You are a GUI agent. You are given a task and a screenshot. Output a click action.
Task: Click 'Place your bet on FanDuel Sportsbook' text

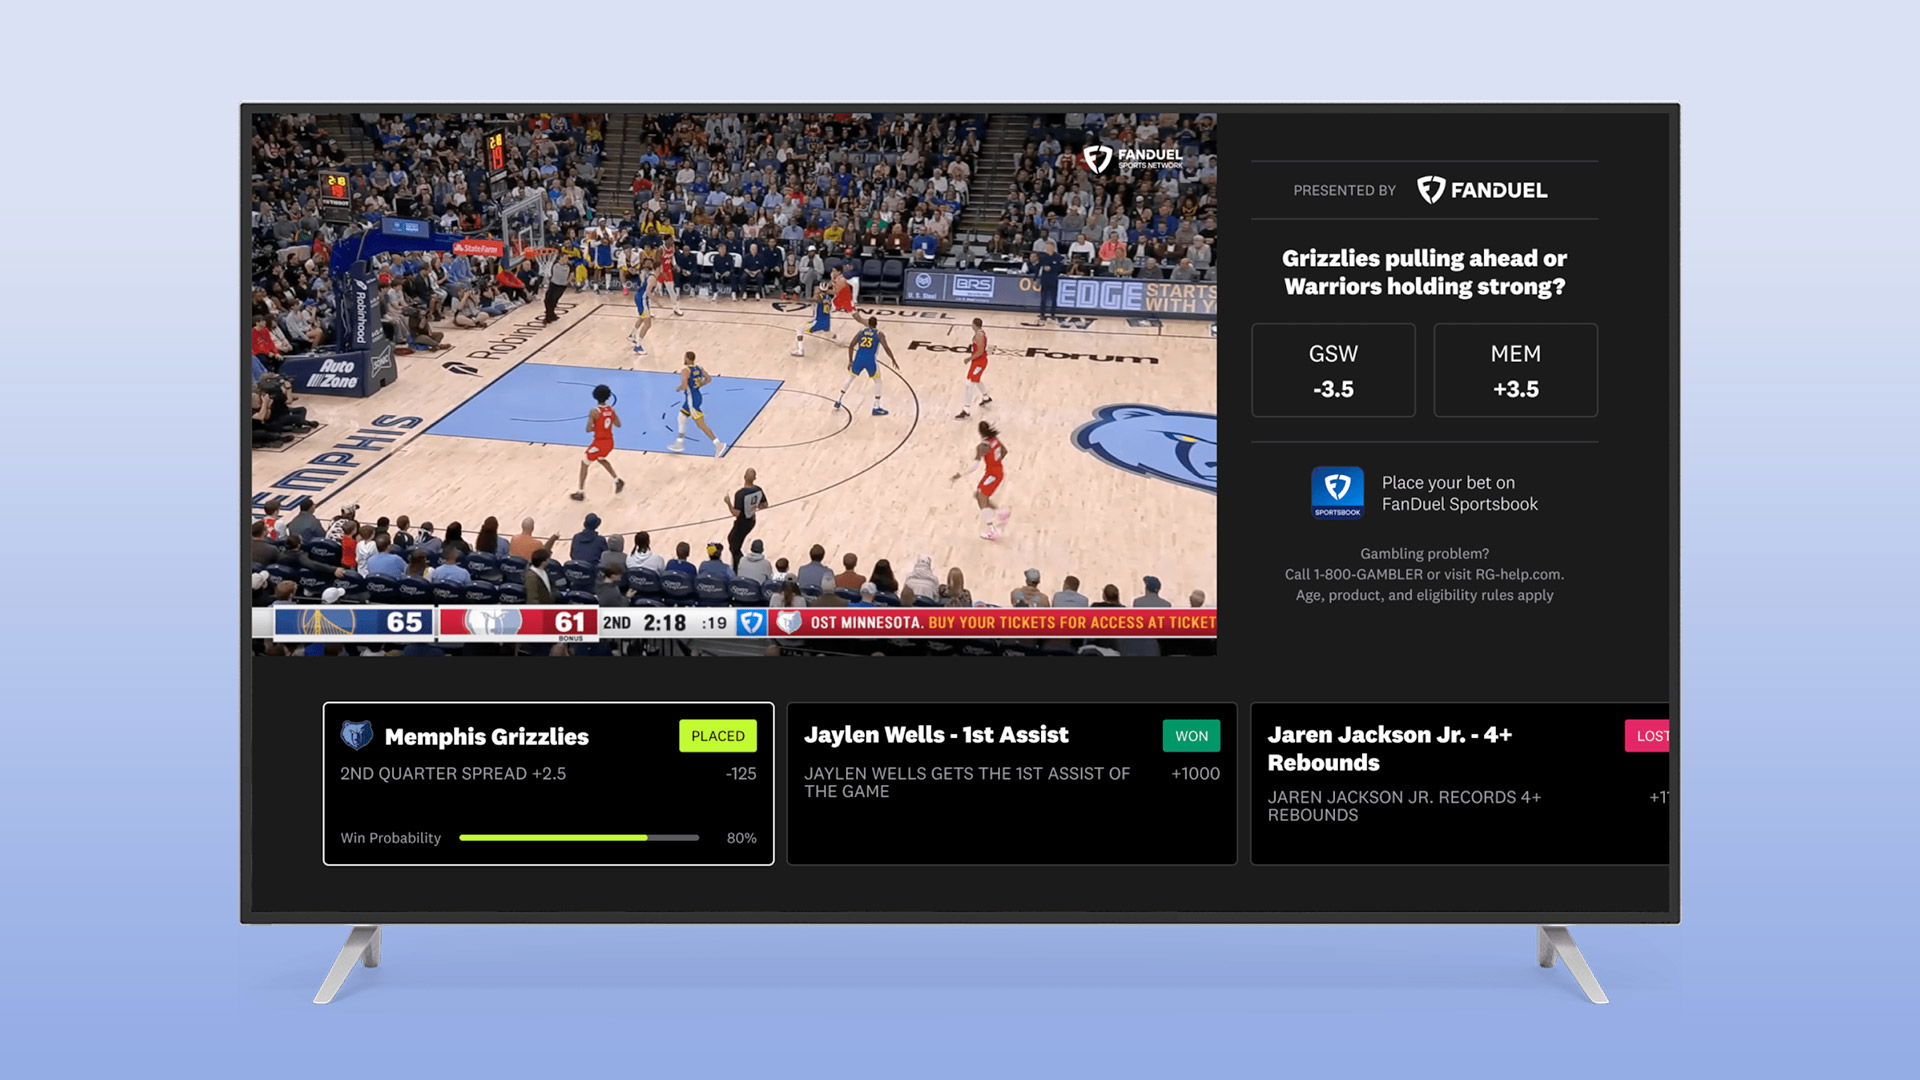coord(1459,493)
